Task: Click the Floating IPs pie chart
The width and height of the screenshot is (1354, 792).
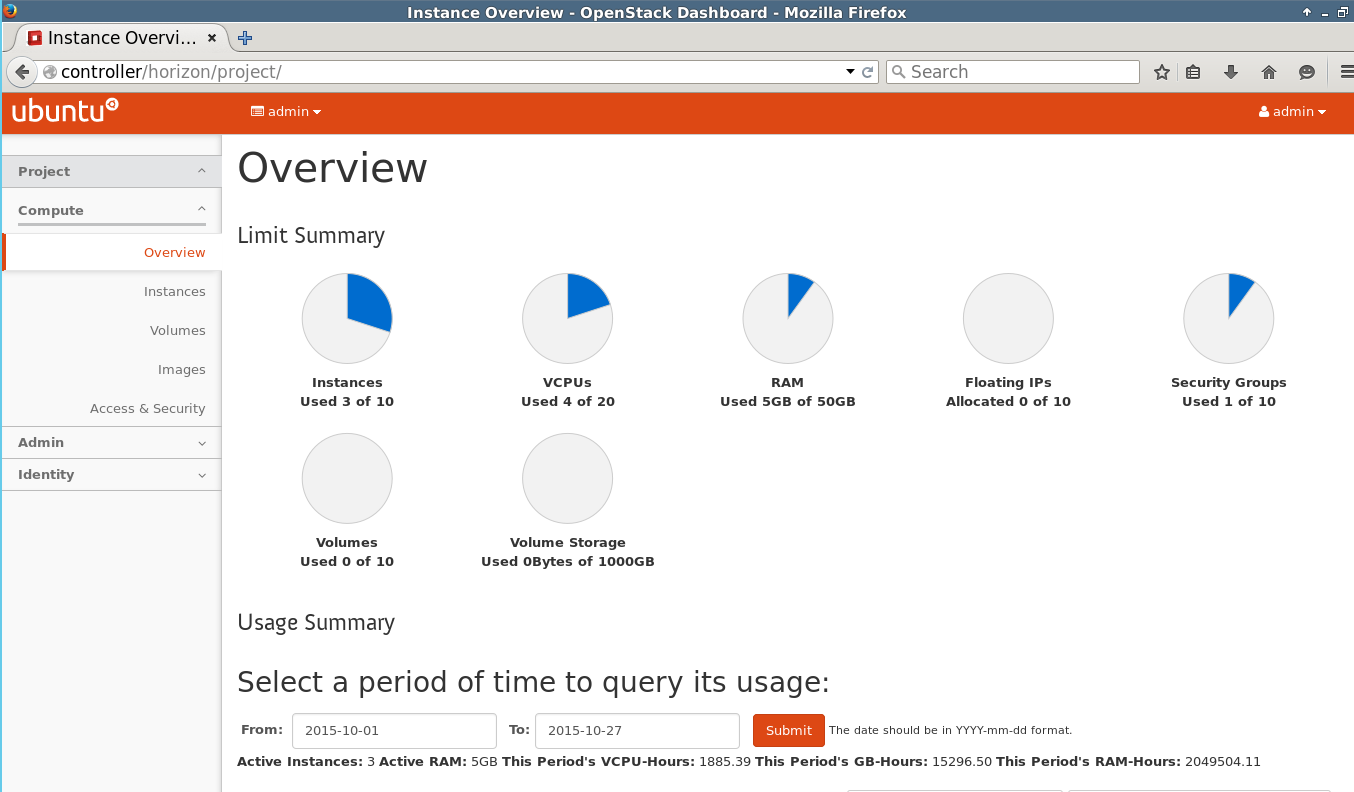Action: pos(1008,318)
